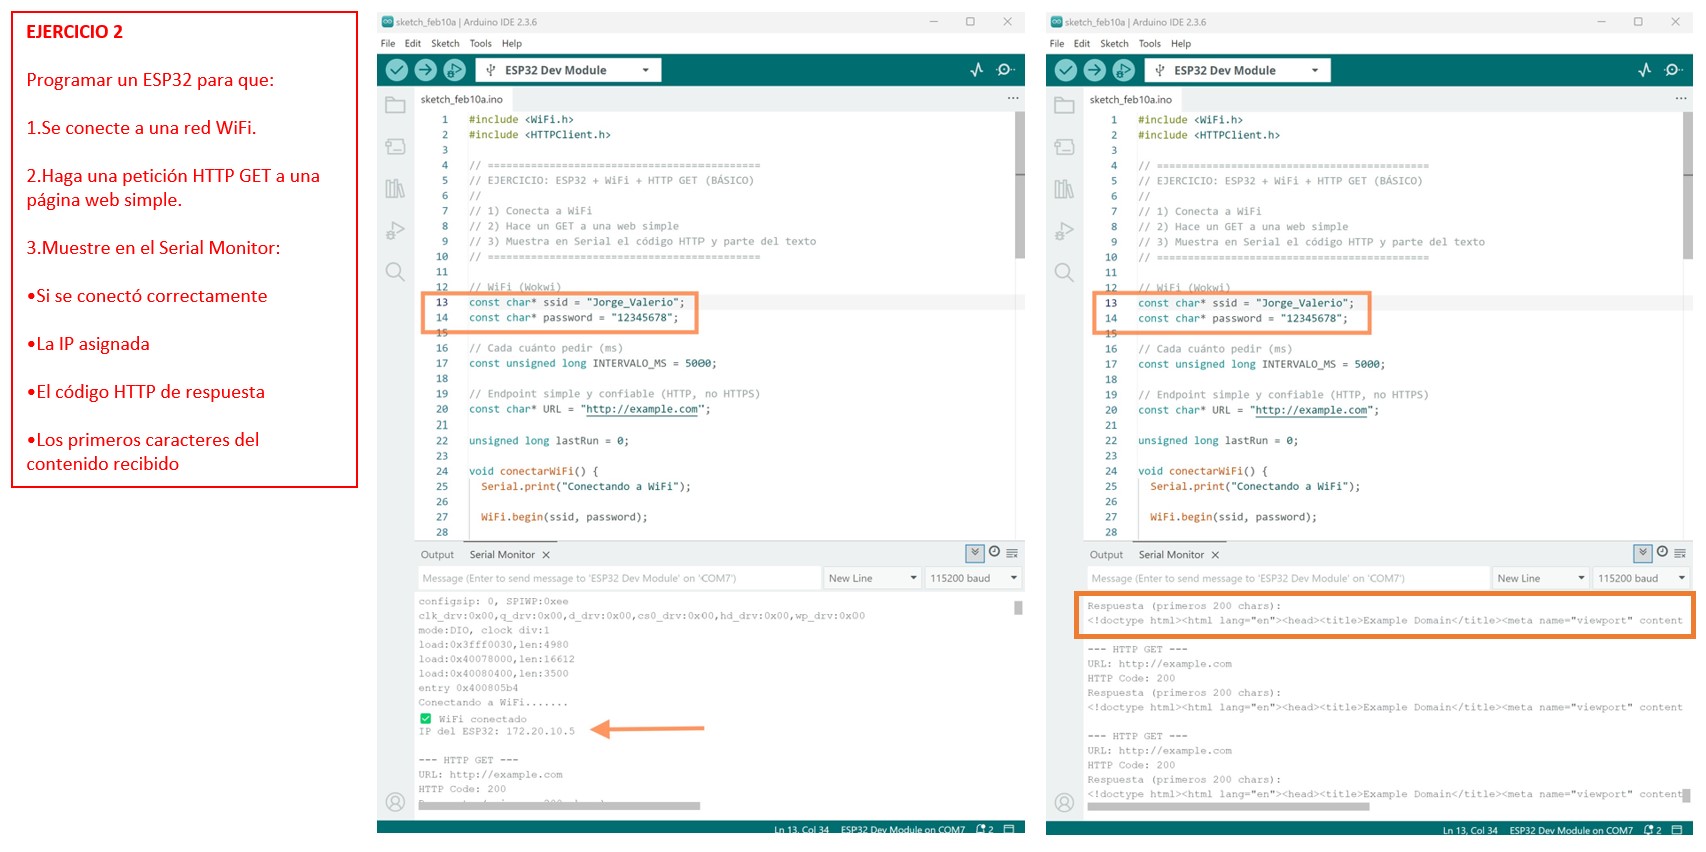Start Debugging icon in left window toolbar
1706x852 pixels.
(454, 70)
